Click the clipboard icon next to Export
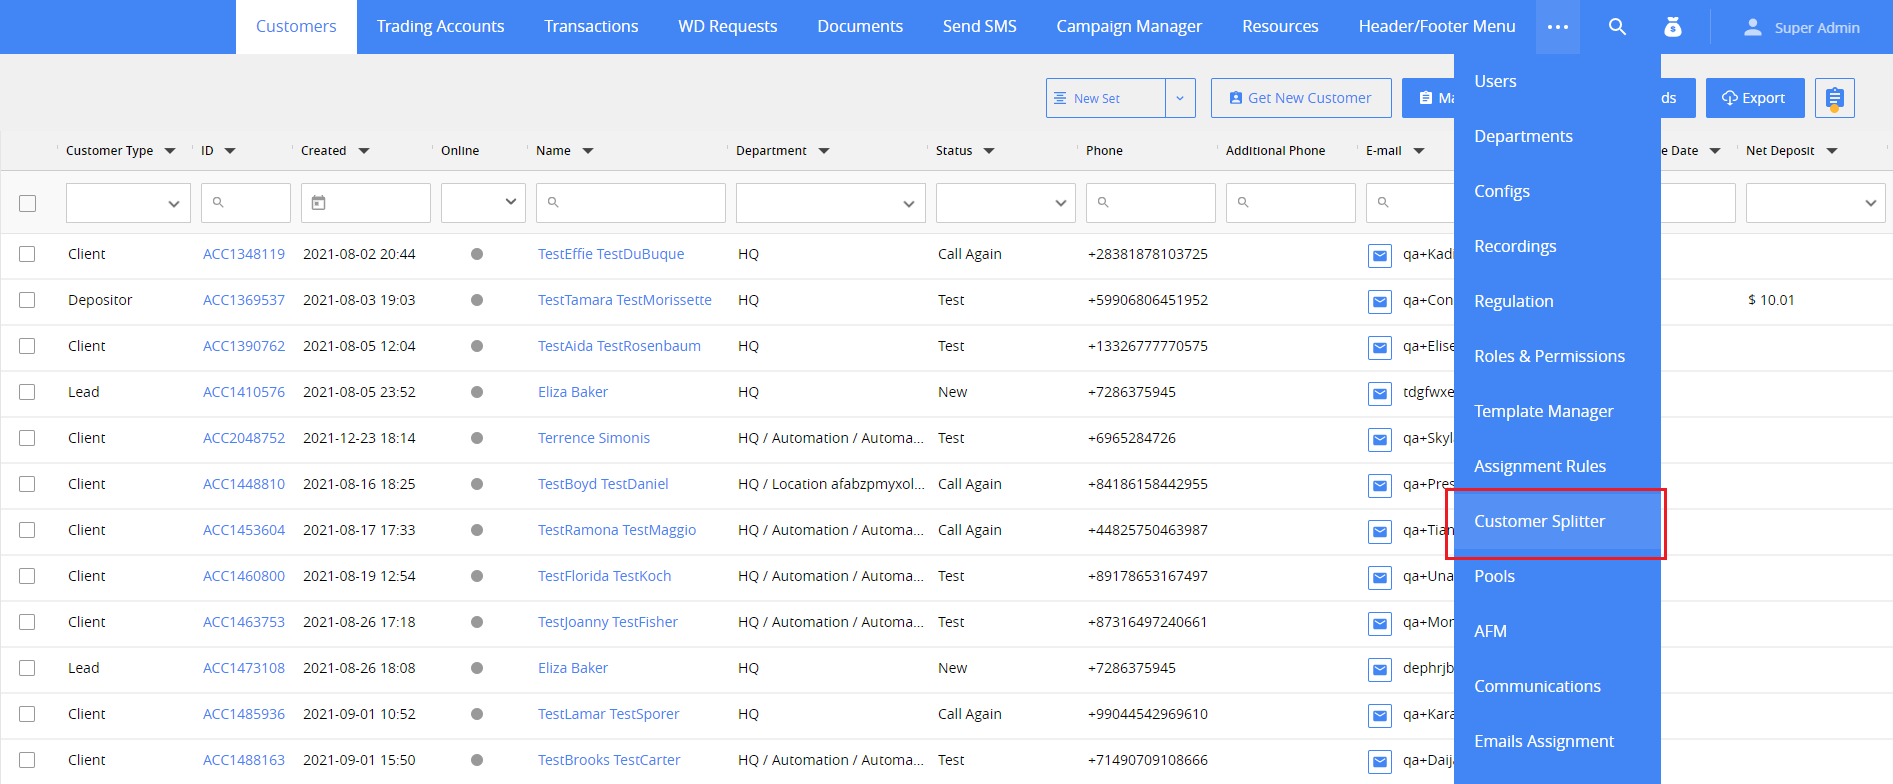1893x784 pixels. coord(1834,98)
